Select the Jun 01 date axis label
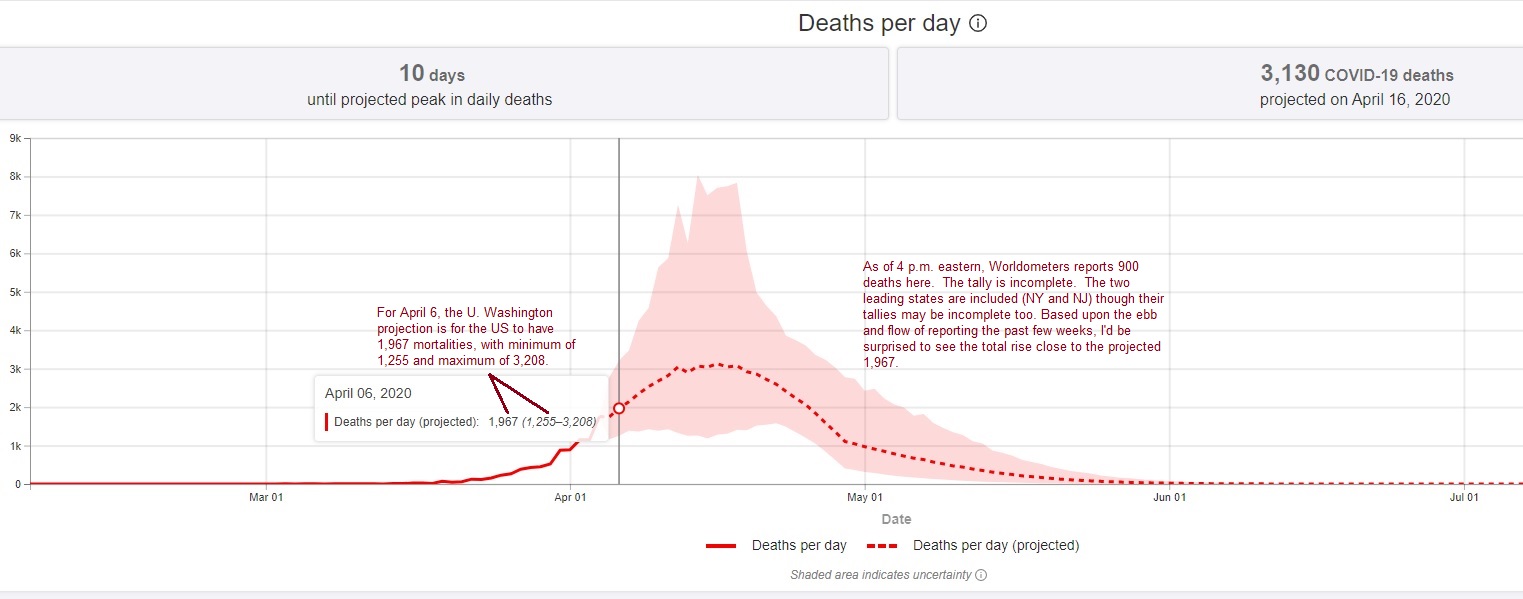The width and height of the screenshot is (1523, 599). [x=1170, y=496]
